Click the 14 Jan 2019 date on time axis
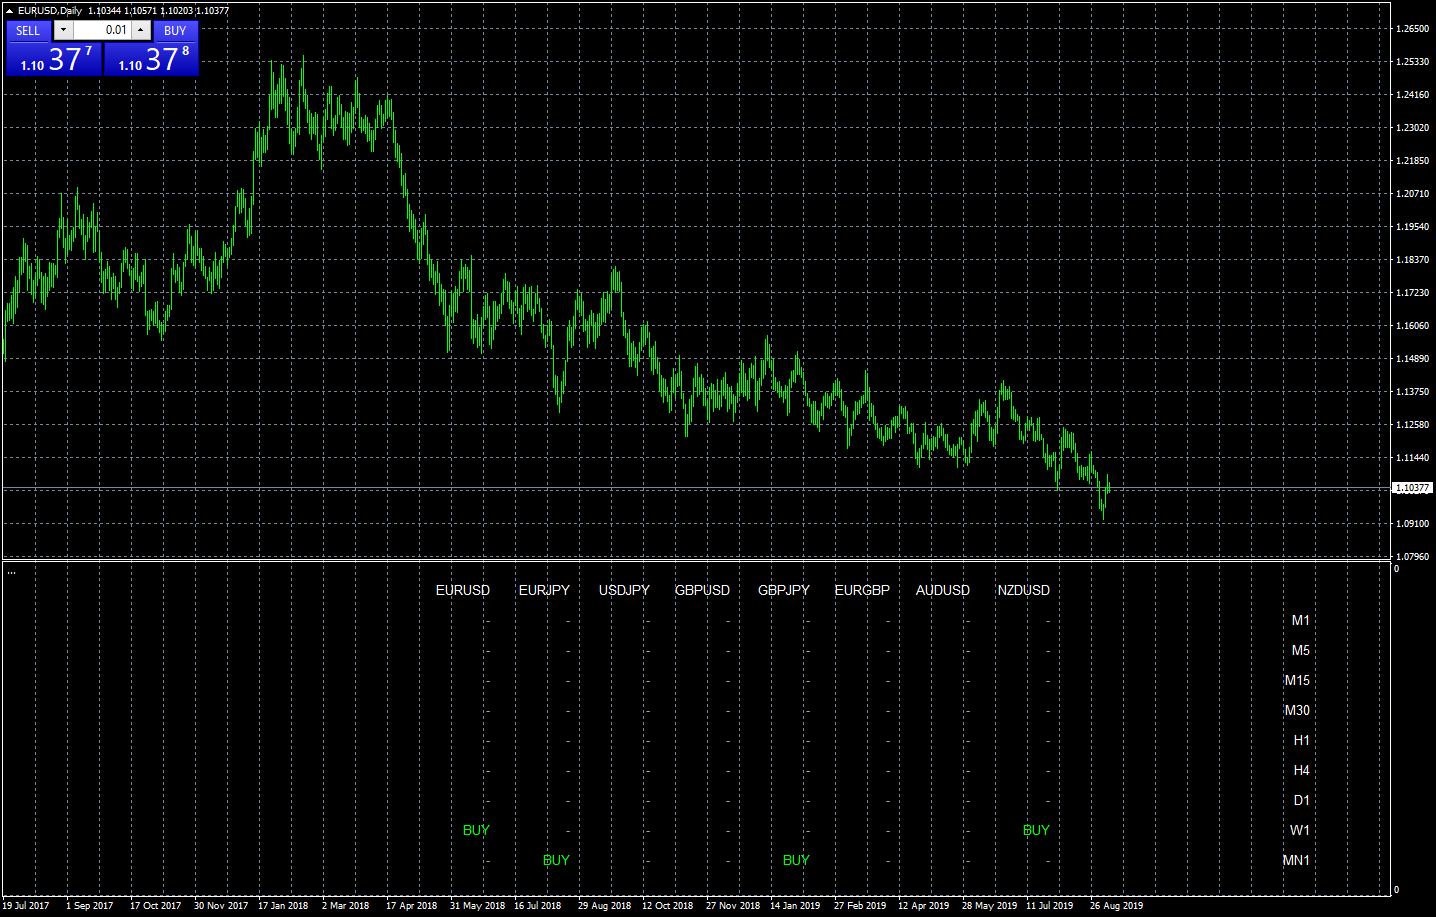 (795, 906)
